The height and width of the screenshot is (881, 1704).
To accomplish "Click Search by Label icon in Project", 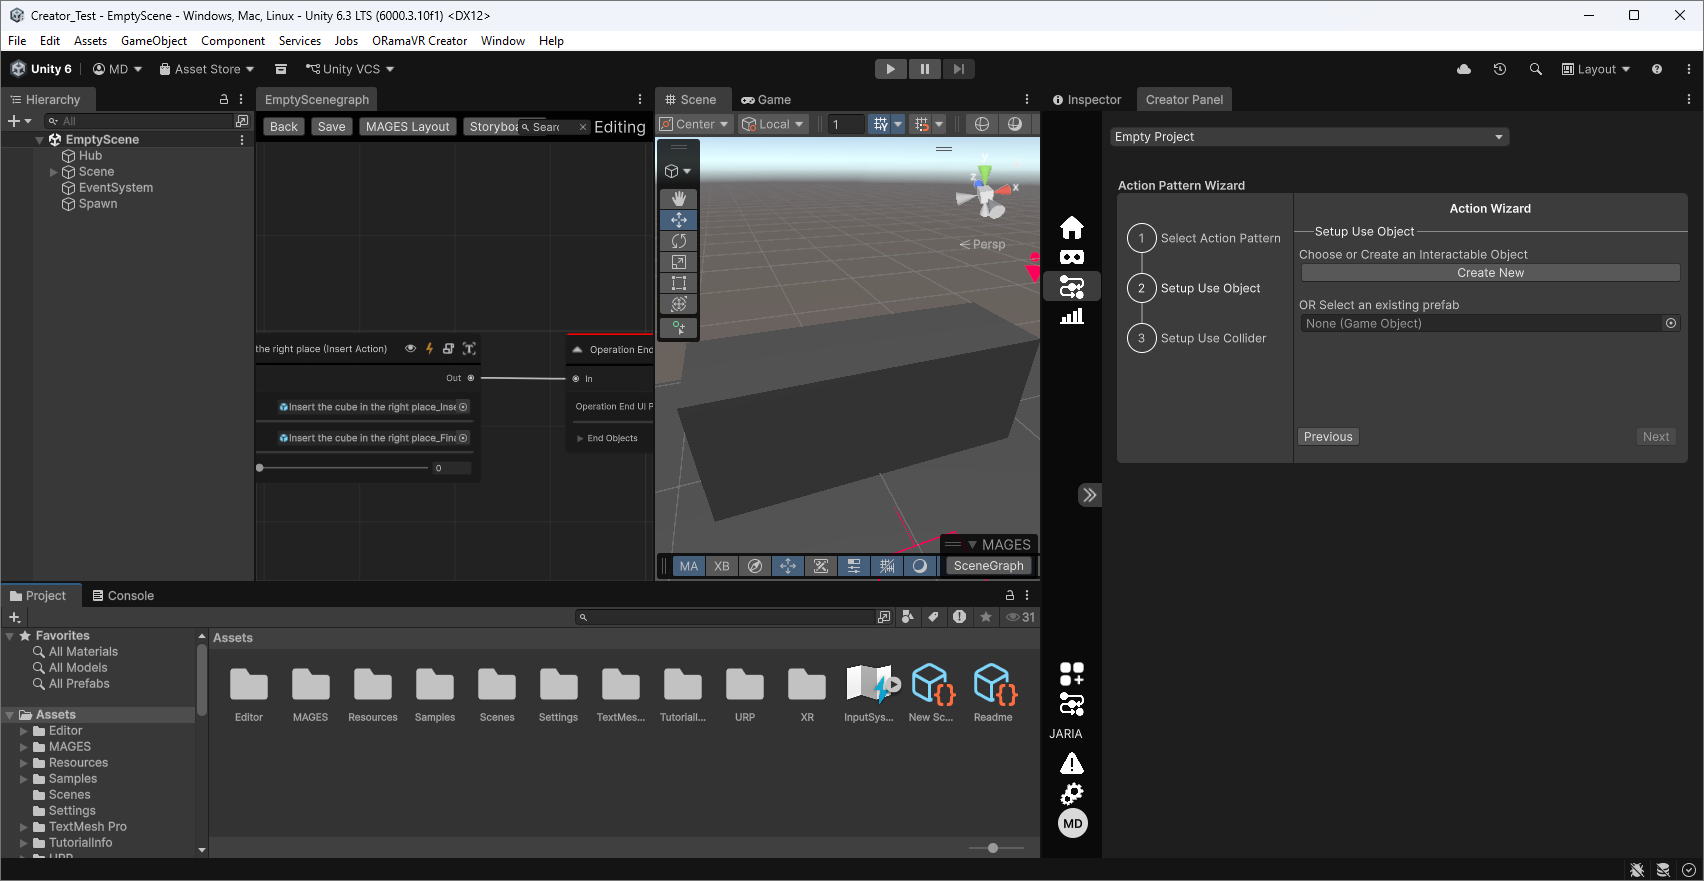I will [933, 617].
